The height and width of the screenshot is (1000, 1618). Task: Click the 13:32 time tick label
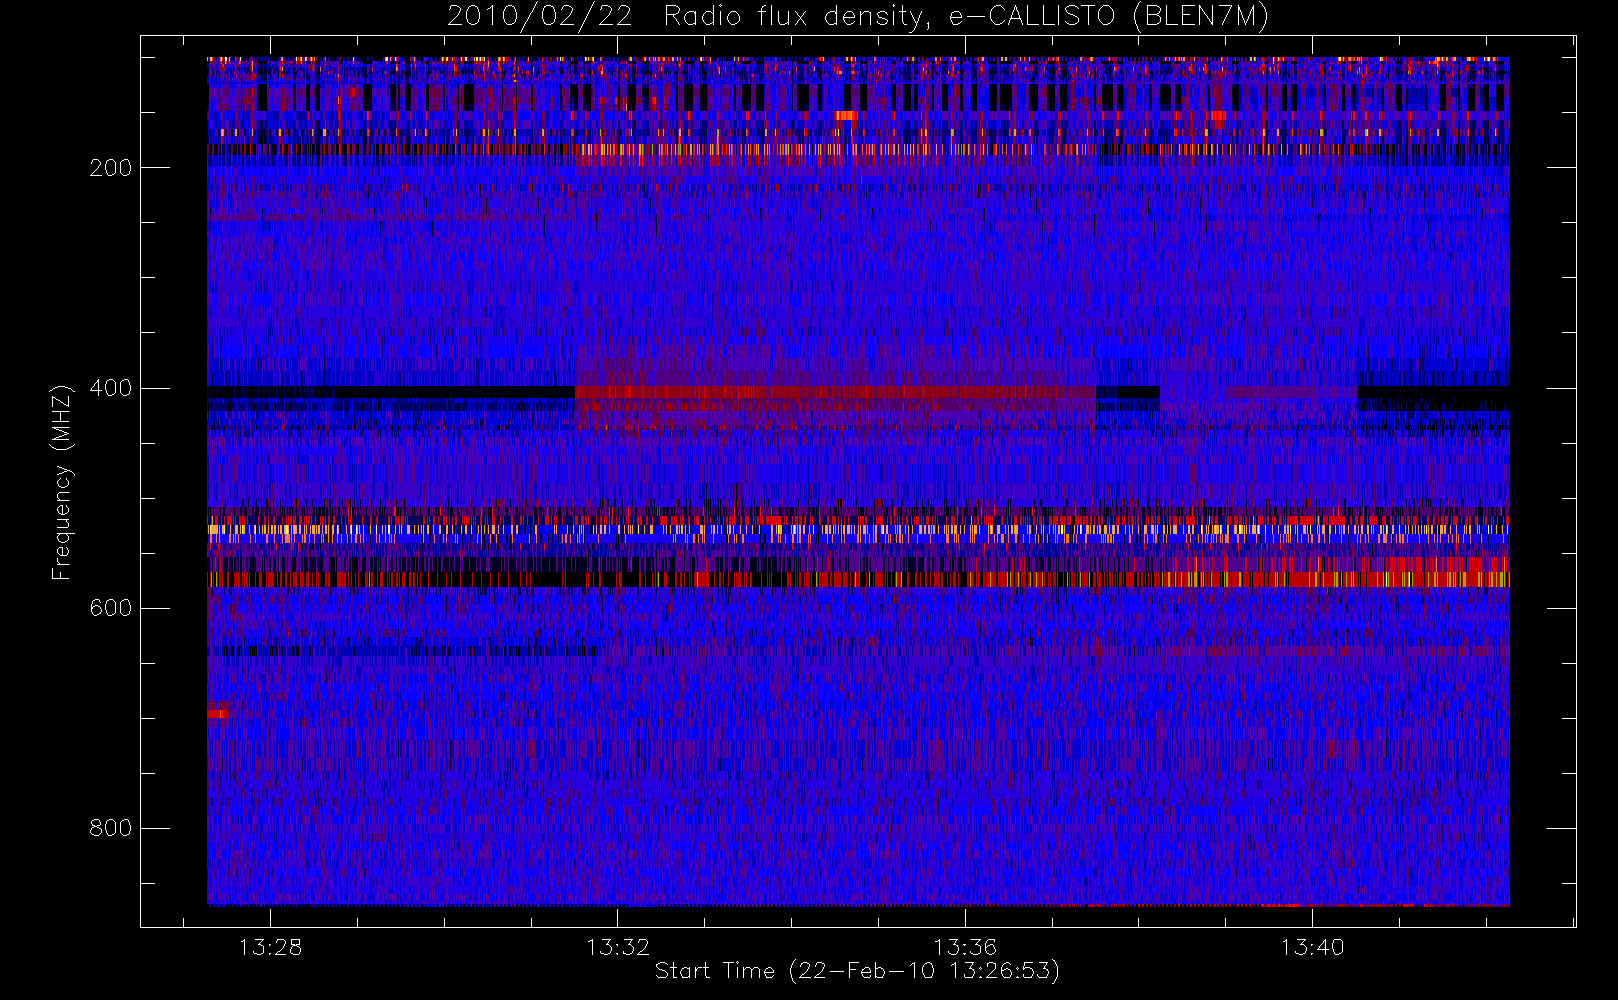tap(618, 947)
